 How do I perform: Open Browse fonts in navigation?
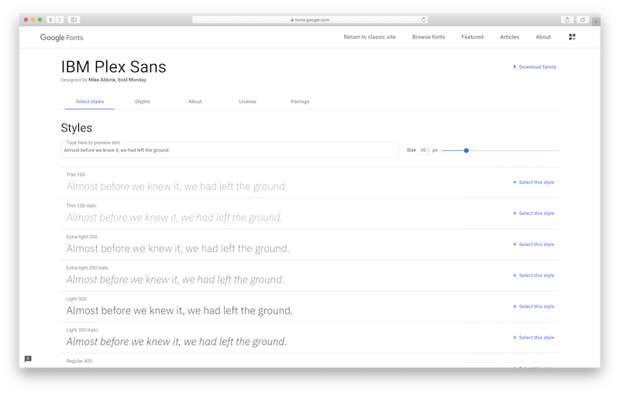coord(429,37)
